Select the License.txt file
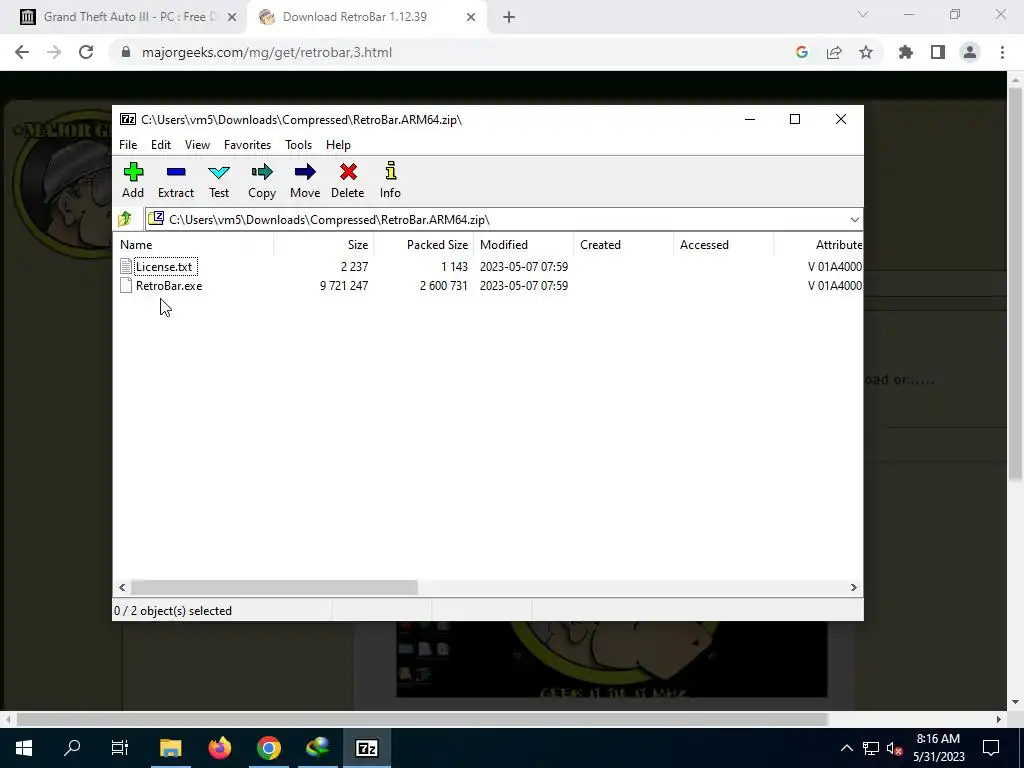The width and height of the screenshot is (1024, 768). pyautogui.click(x=164, y=266)
